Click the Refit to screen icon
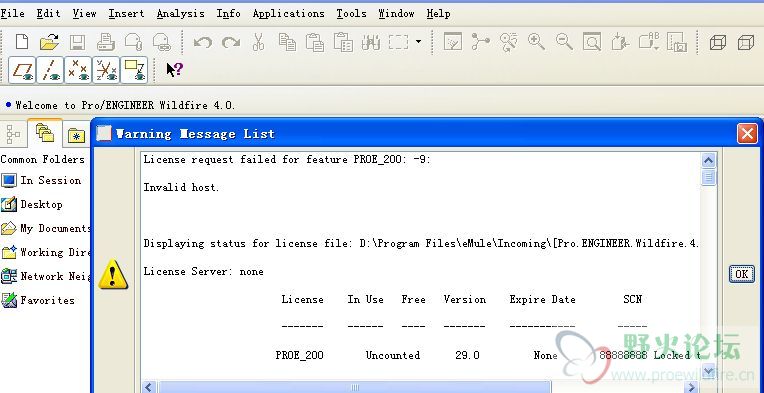Viewport: 764px width, 393px height. point(592,42)
